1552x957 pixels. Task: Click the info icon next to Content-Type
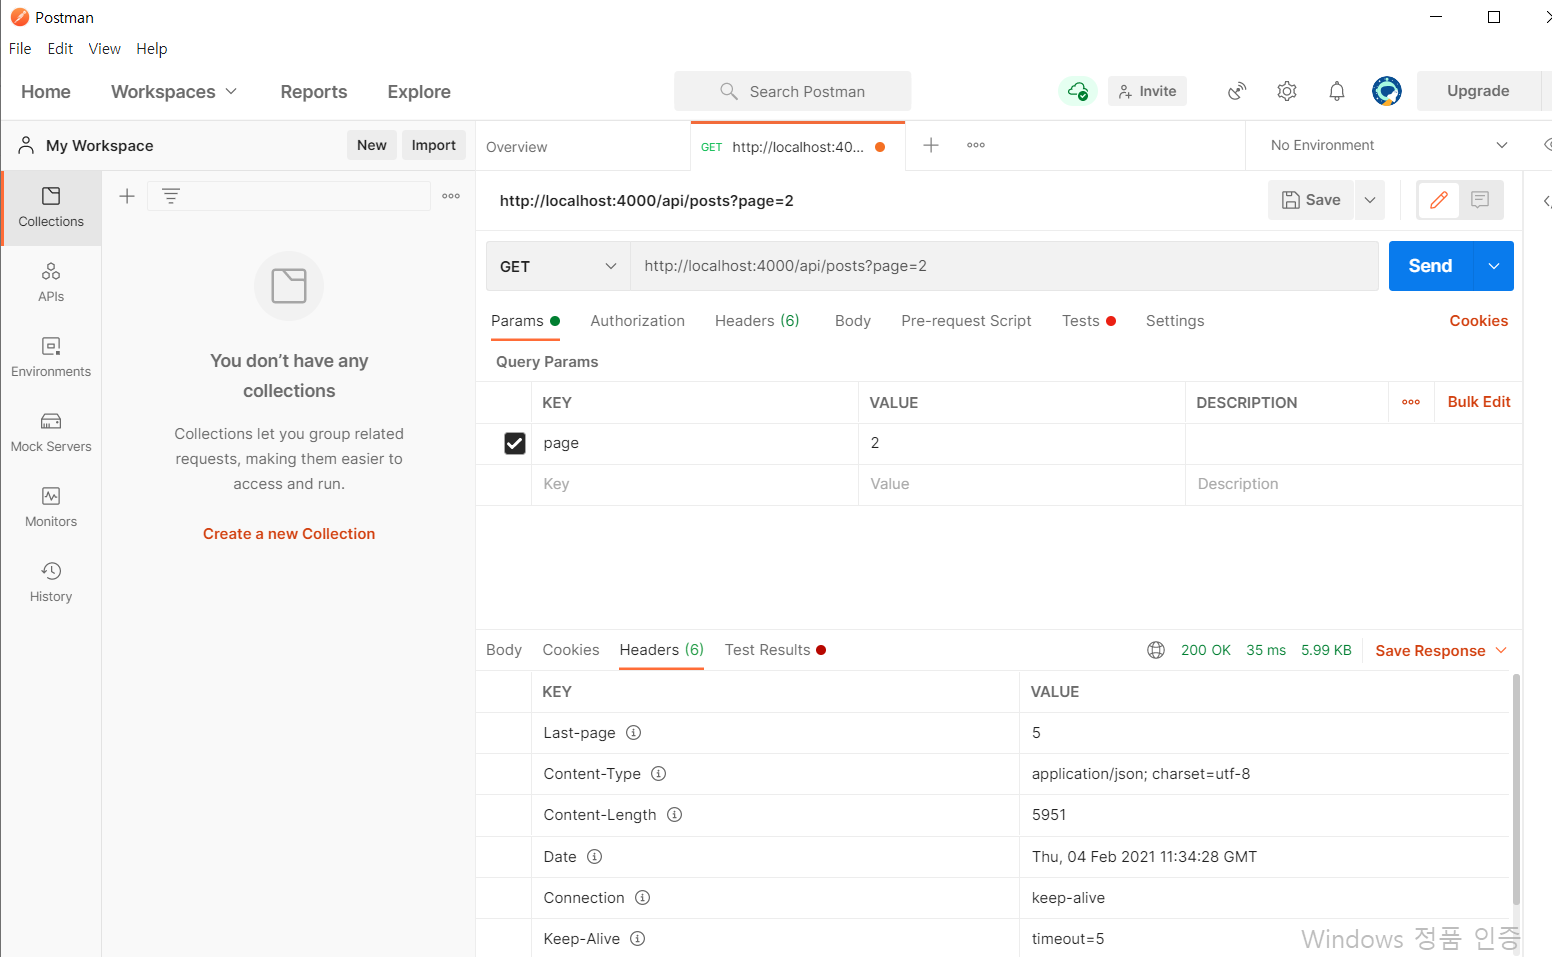[x=658, y=774]
